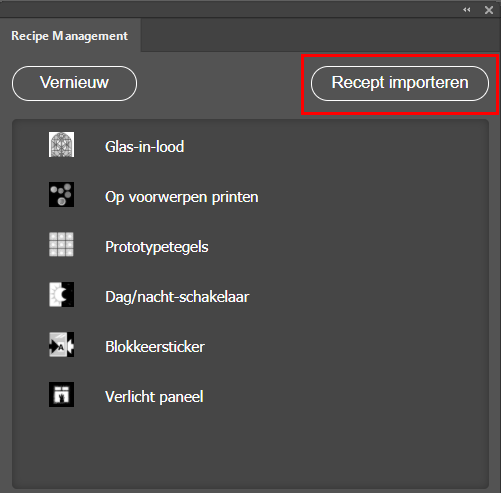
Task: Select the Prototypetegels grid icon
Action: pyautogui.click(x=61, y=245)
